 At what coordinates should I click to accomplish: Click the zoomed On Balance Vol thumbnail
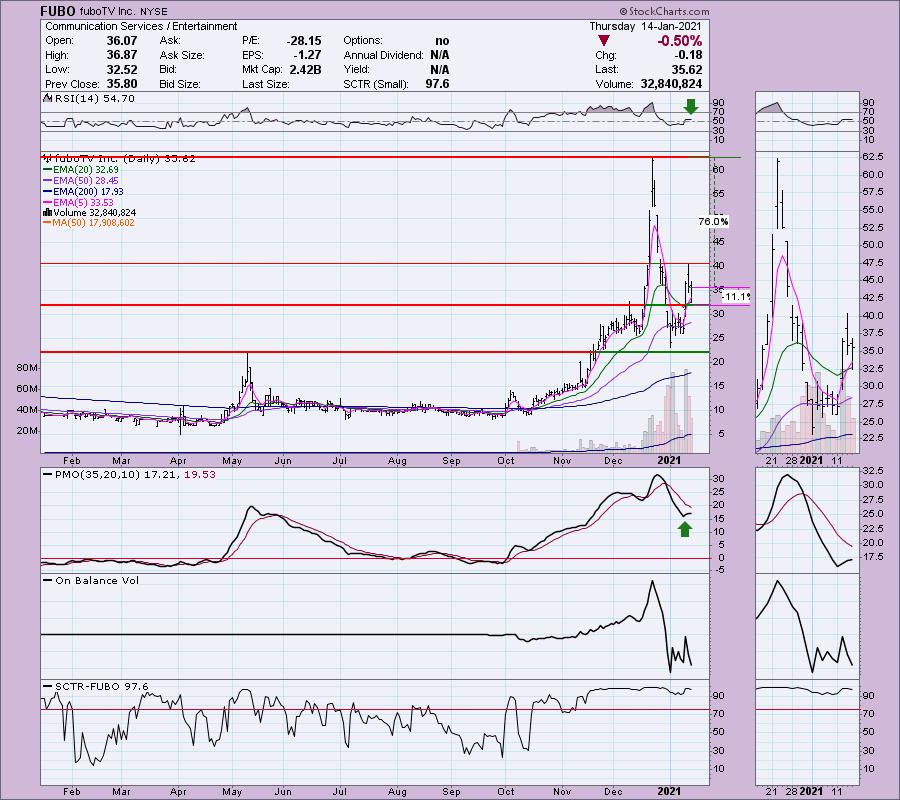tap(807, 626)
